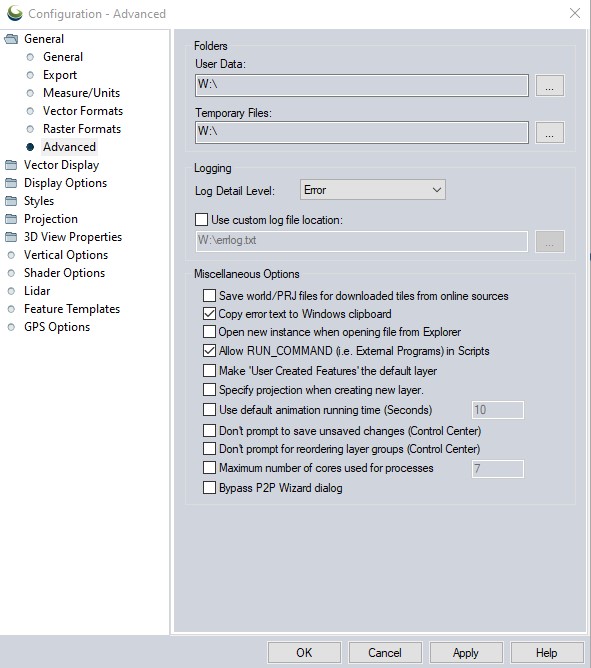Screen dimensions: 591x668
Task: Enable Use custom log file location
Action: click(x=202, y=220)
